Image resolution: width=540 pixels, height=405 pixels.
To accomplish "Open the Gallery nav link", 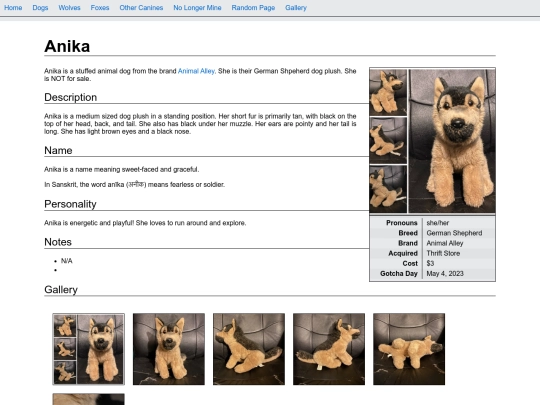I will pyautogui.click(x=296, y=8).
